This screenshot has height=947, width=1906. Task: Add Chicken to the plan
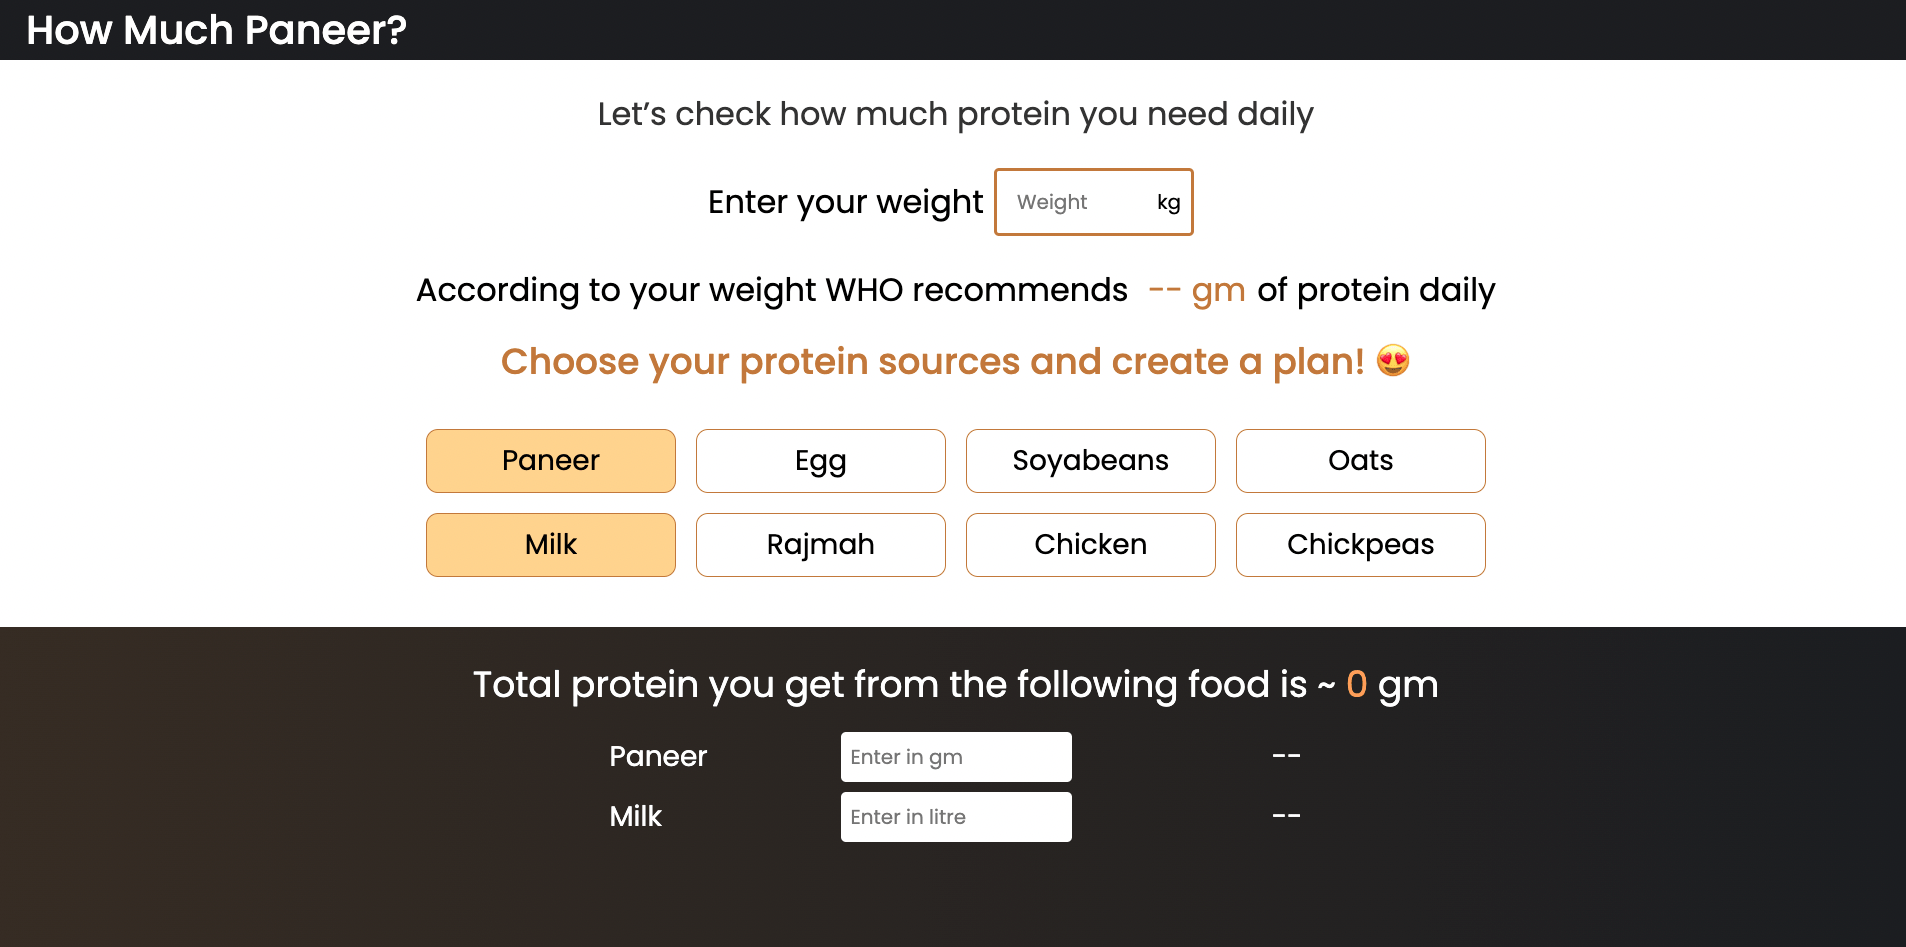[1090, 545]
